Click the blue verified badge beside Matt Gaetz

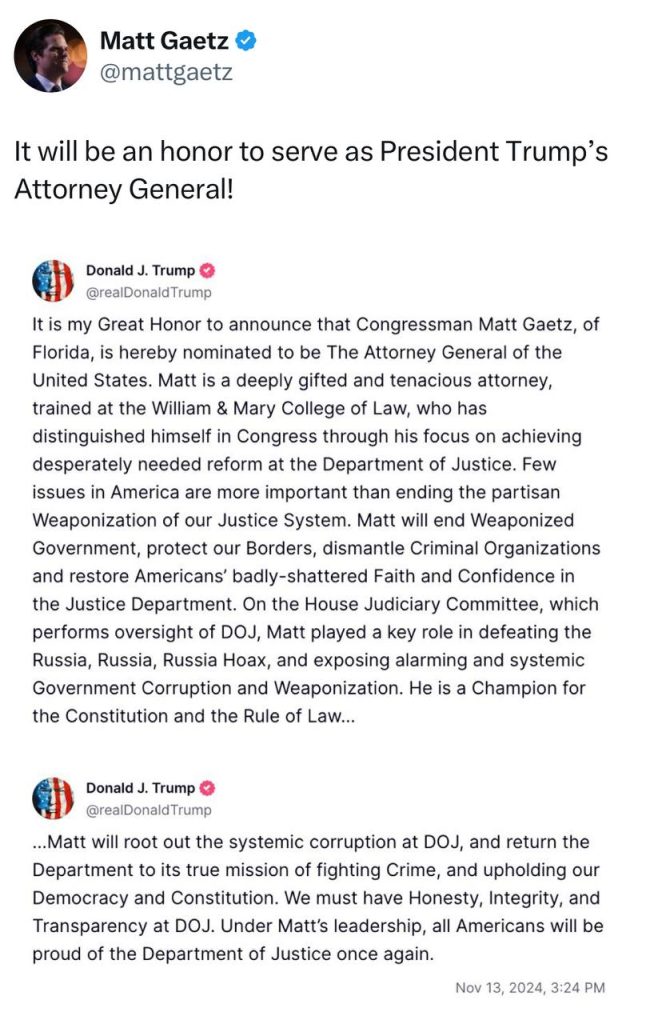pos(246,41)
